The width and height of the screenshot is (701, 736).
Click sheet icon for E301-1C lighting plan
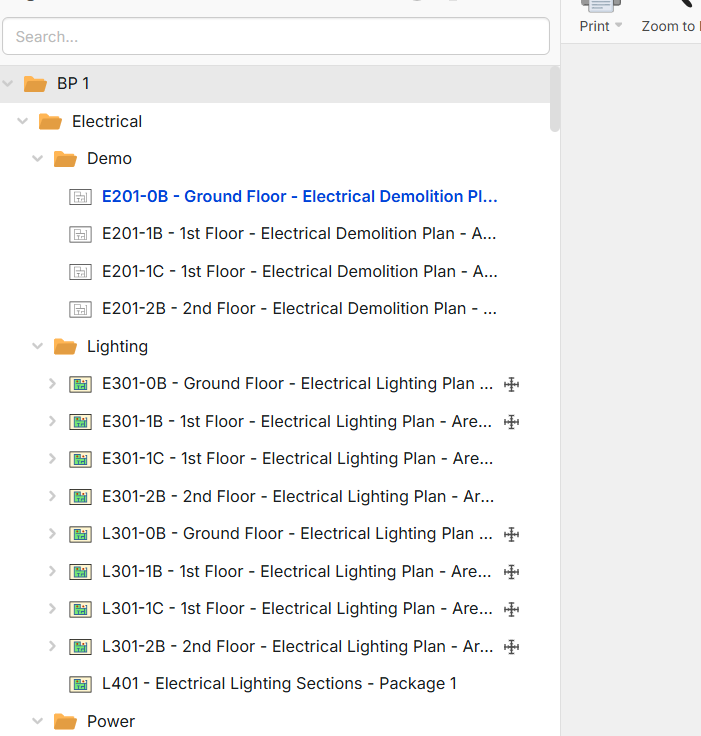(80, 459)
